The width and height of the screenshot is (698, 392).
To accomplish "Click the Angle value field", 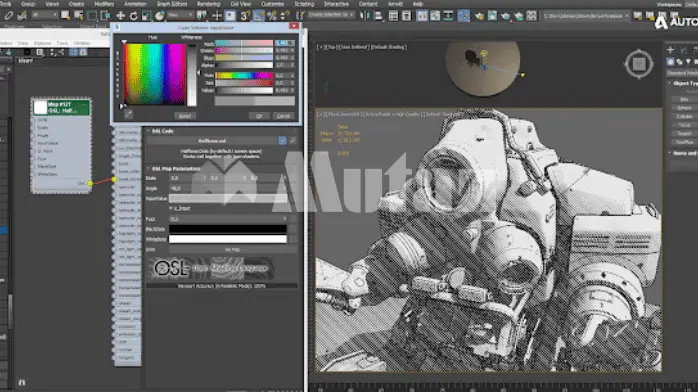I will (227, 189).
